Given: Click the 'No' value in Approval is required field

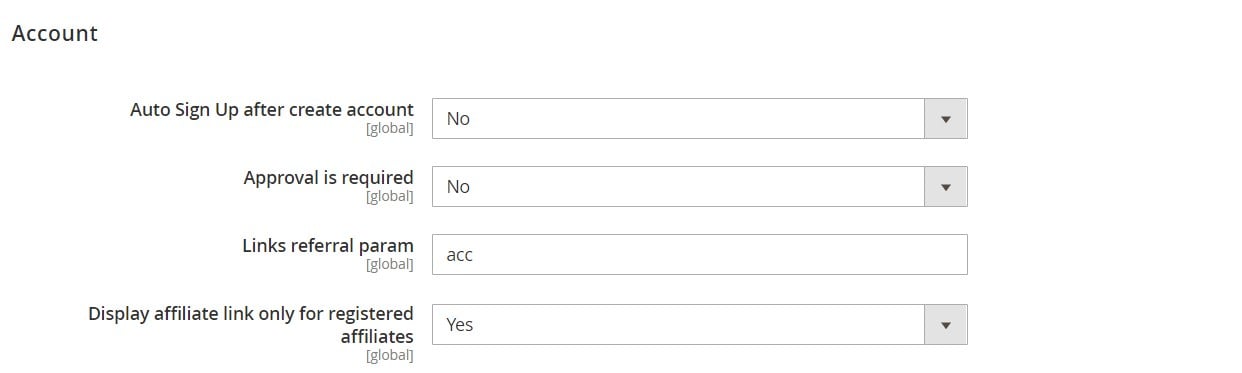Looking at the screenshot, I should click(x=458, y=187).
